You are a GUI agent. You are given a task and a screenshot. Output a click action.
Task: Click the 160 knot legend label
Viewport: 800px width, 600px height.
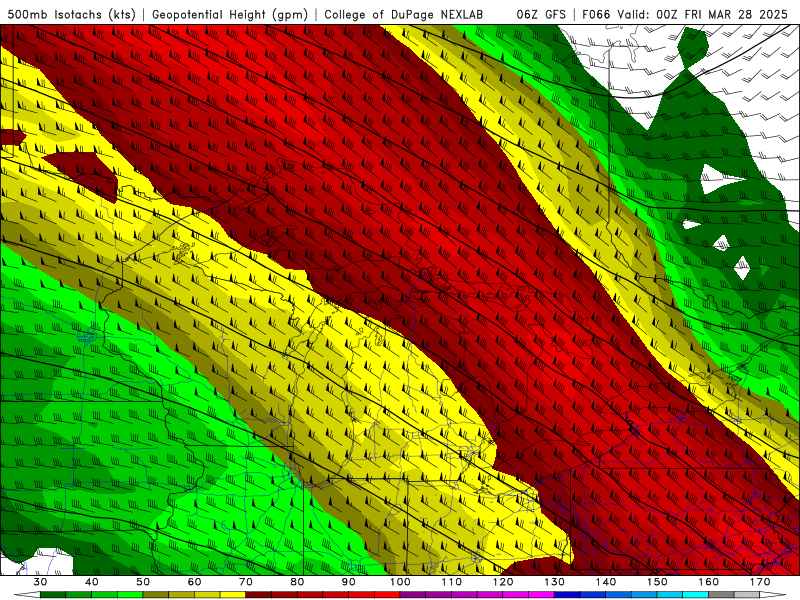(x=709, y=582)
